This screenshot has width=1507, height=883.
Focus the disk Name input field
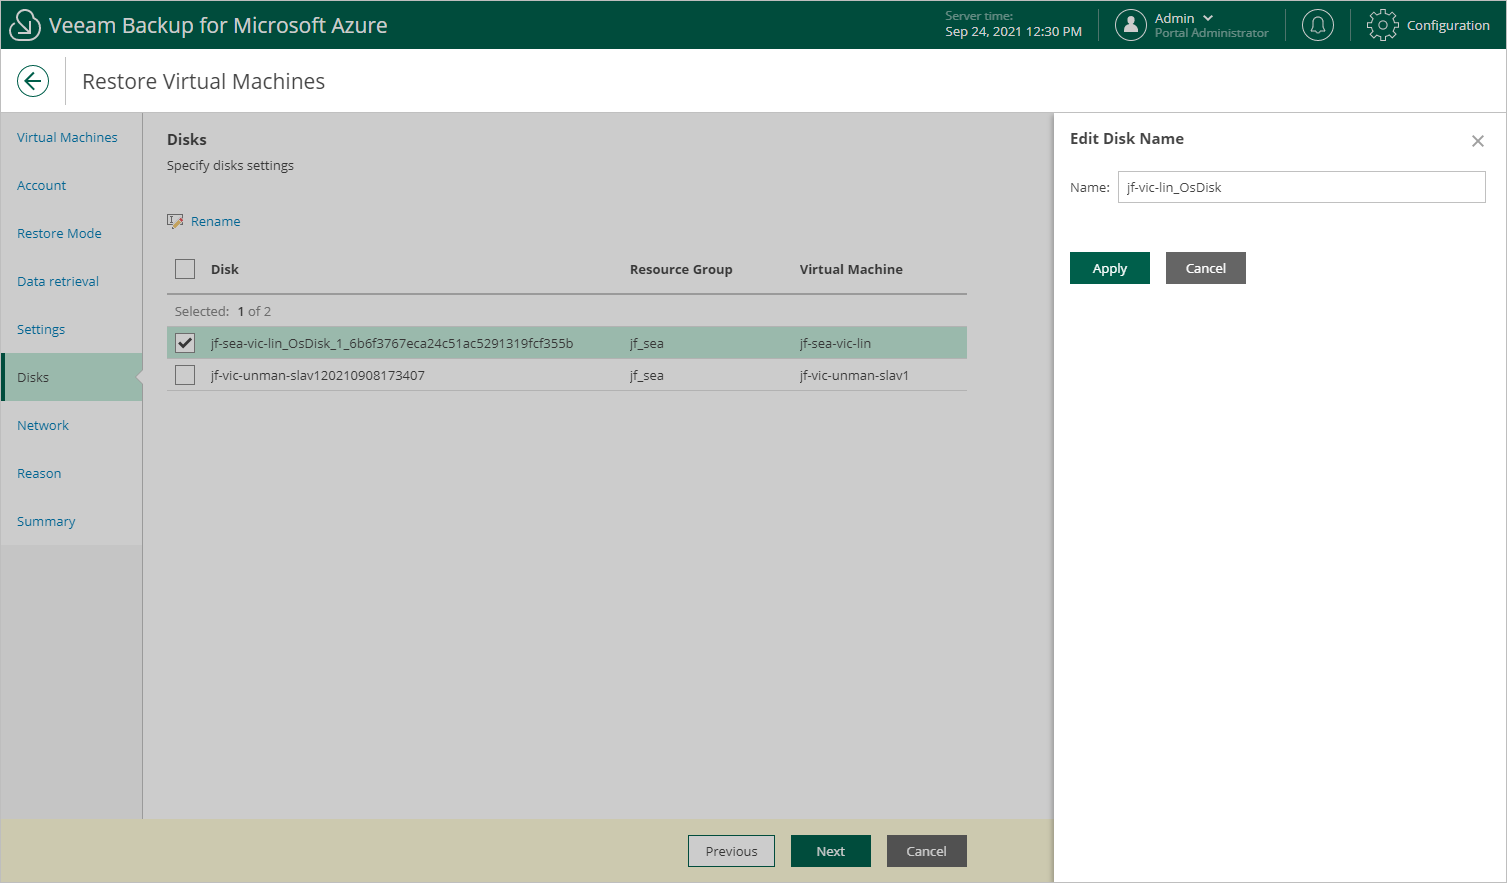click(1302, 187)
